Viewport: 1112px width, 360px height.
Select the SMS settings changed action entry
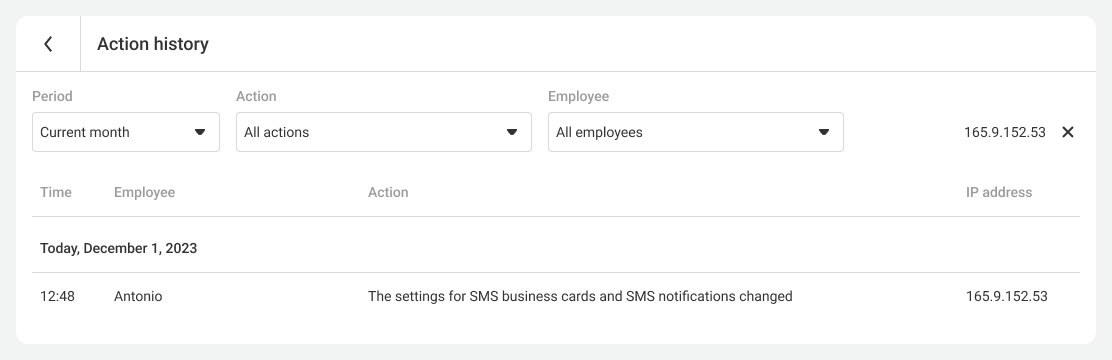click(579, 296)
